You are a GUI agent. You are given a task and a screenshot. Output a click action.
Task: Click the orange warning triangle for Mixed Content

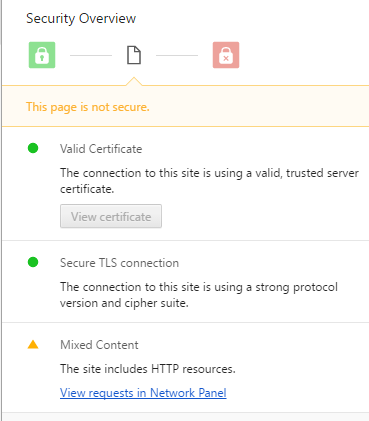coord(33,344)
